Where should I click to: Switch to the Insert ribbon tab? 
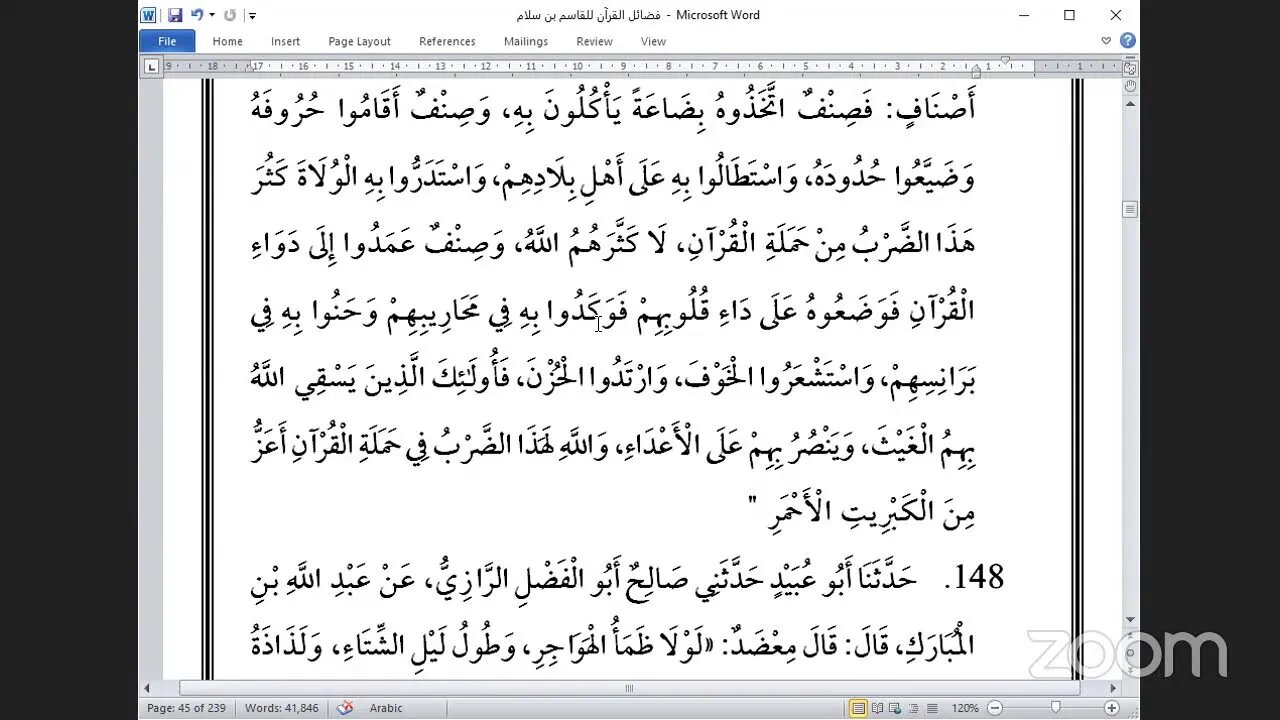tap(285, 41)
